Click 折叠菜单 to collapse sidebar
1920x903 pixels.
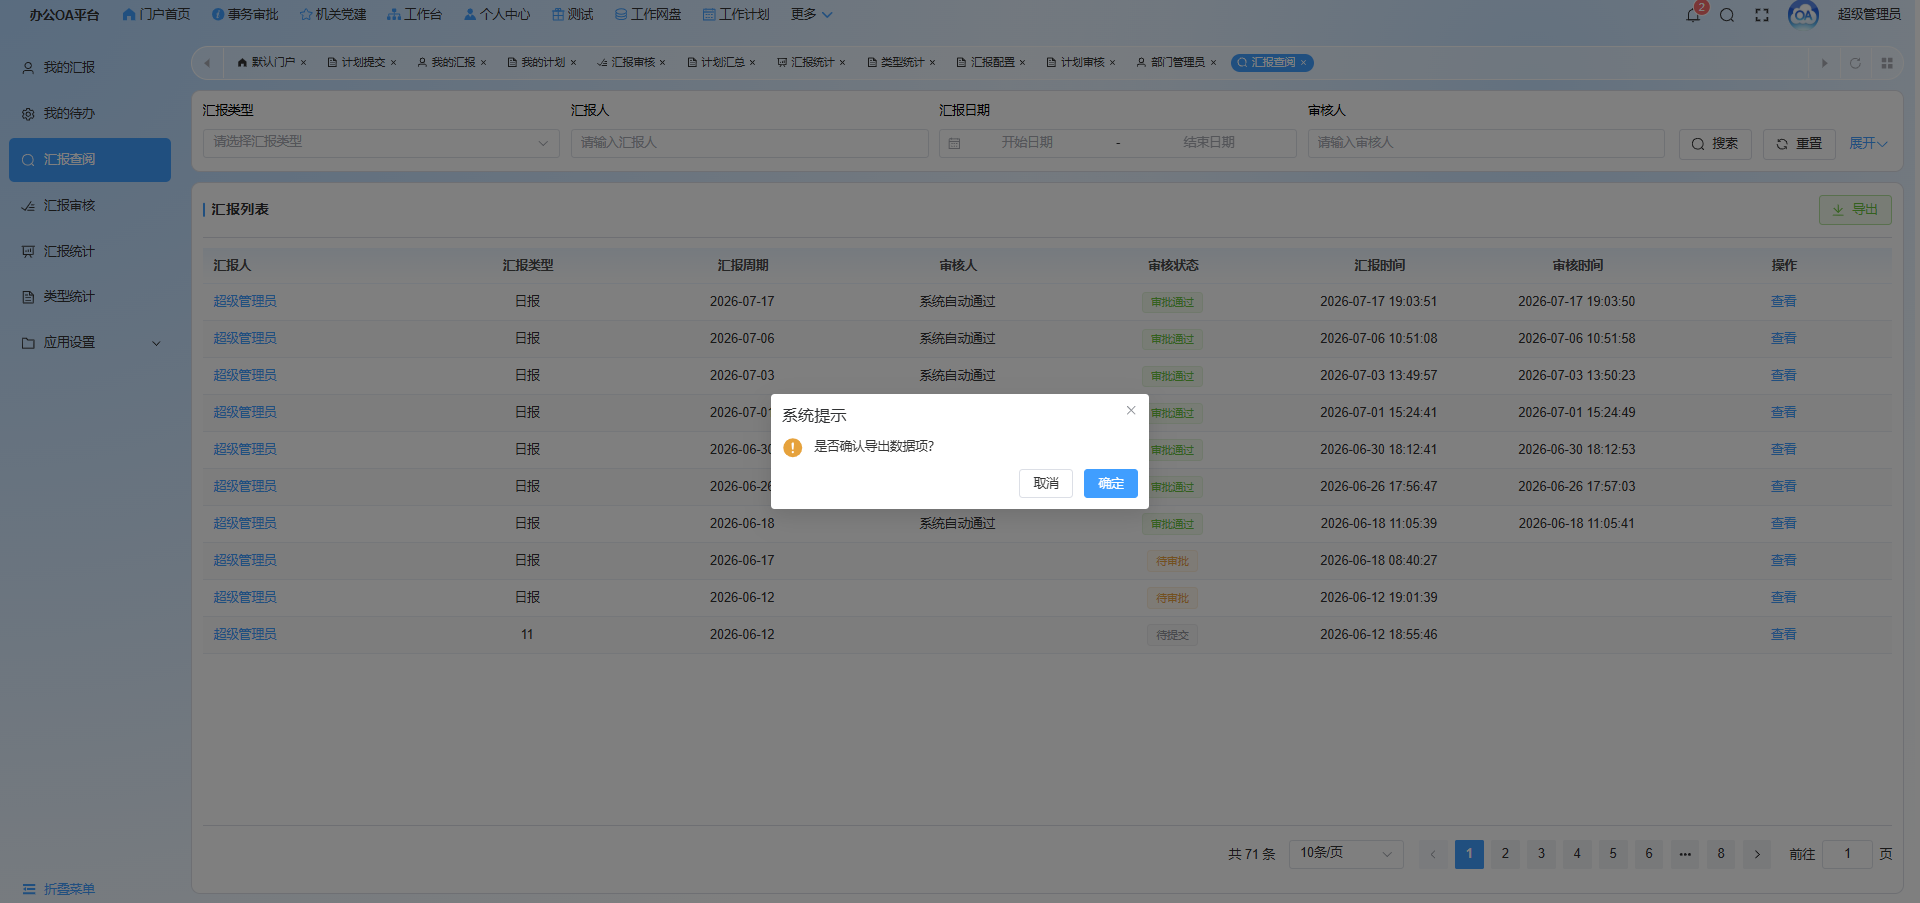(x=59, y=889)
